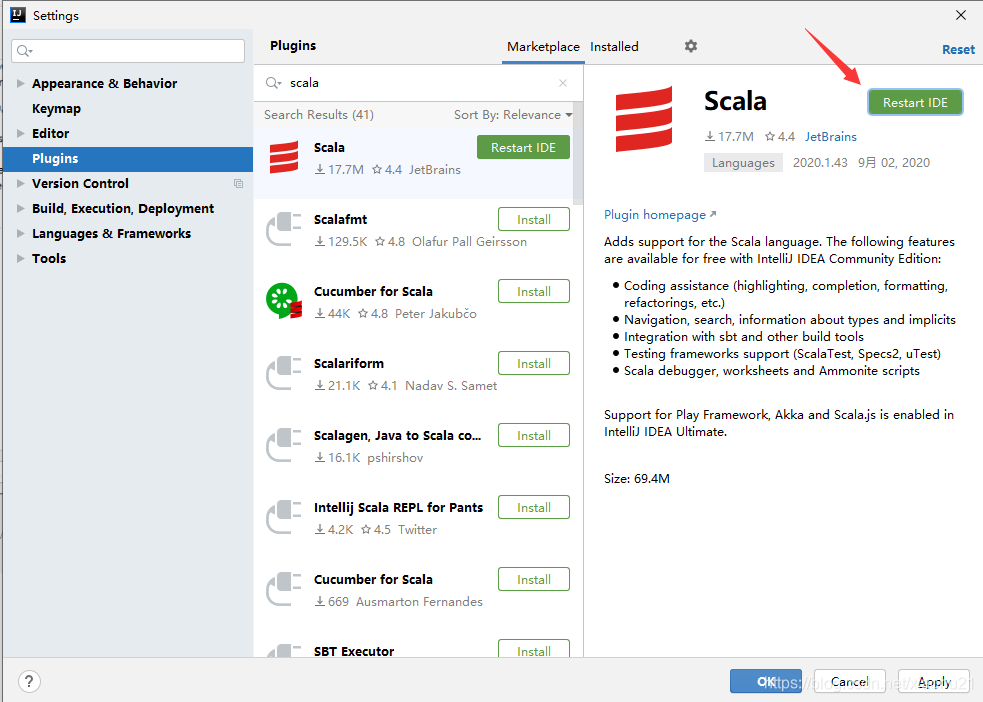The image size is (983, 702).
Task: Click the Scalariform plugin placeholder icon
Action: (x=284, y=373)
